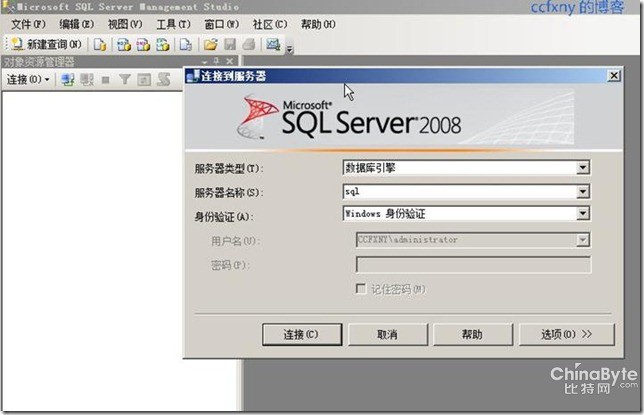The height and width of the screenshot is (415, 644).
Task: Toggle the 记住密码 (Remember password) checkbox
Action: tap(361, 289)
